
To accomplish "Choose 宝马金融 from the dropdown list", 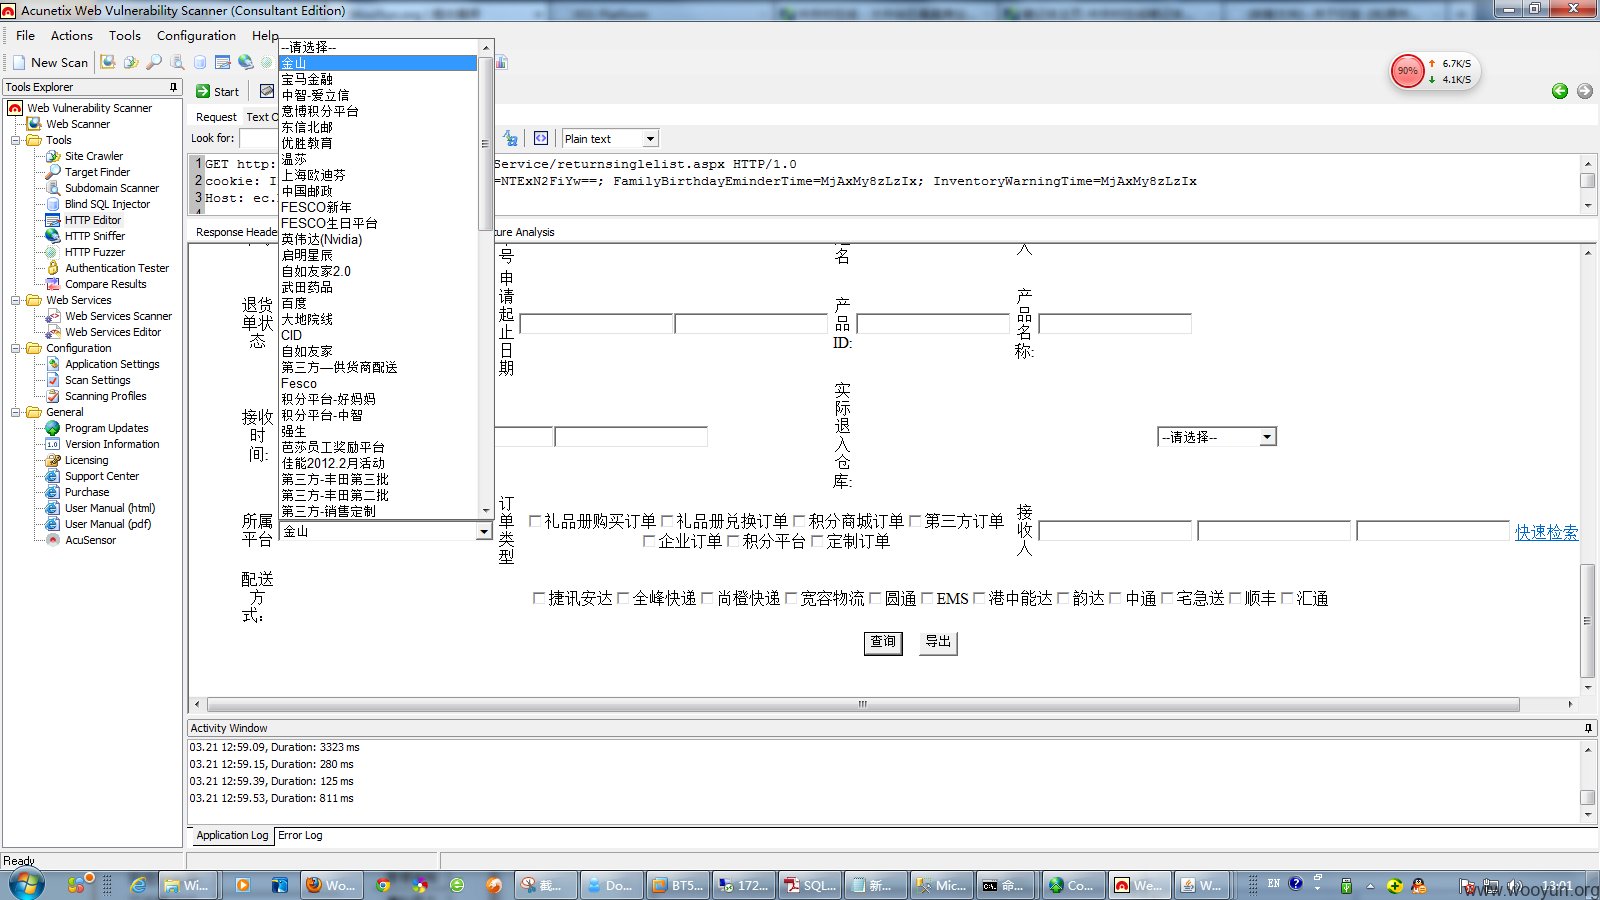I will pyautogui.click(x=378, y=79).
